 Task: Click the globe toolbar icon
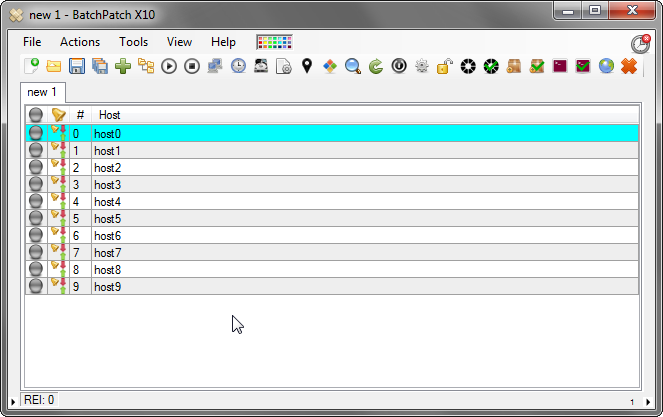(x=606, y=66)
